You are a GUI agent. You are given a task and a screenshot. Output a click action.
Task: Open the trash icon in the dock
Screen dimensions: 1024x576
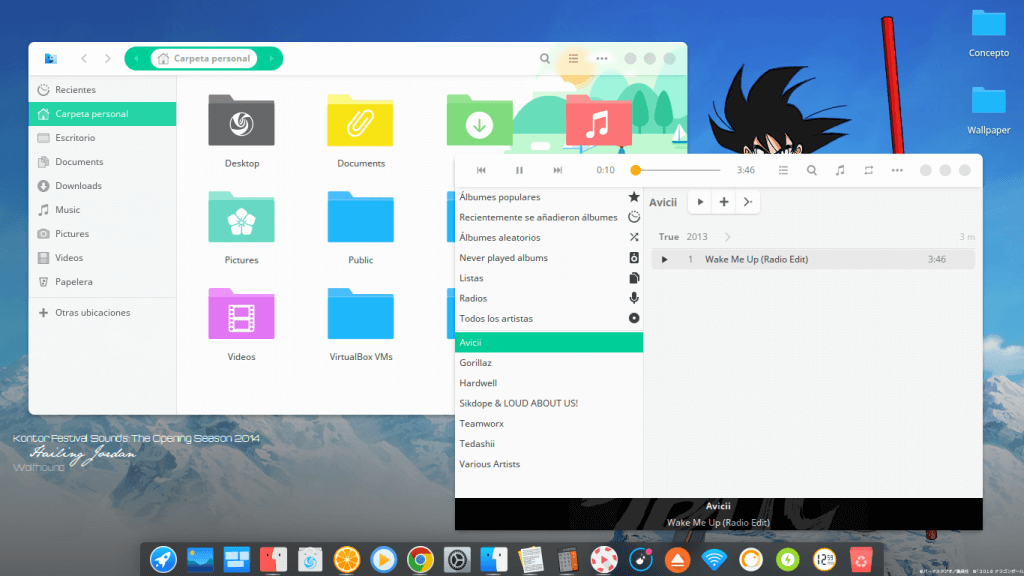[861, 560]
